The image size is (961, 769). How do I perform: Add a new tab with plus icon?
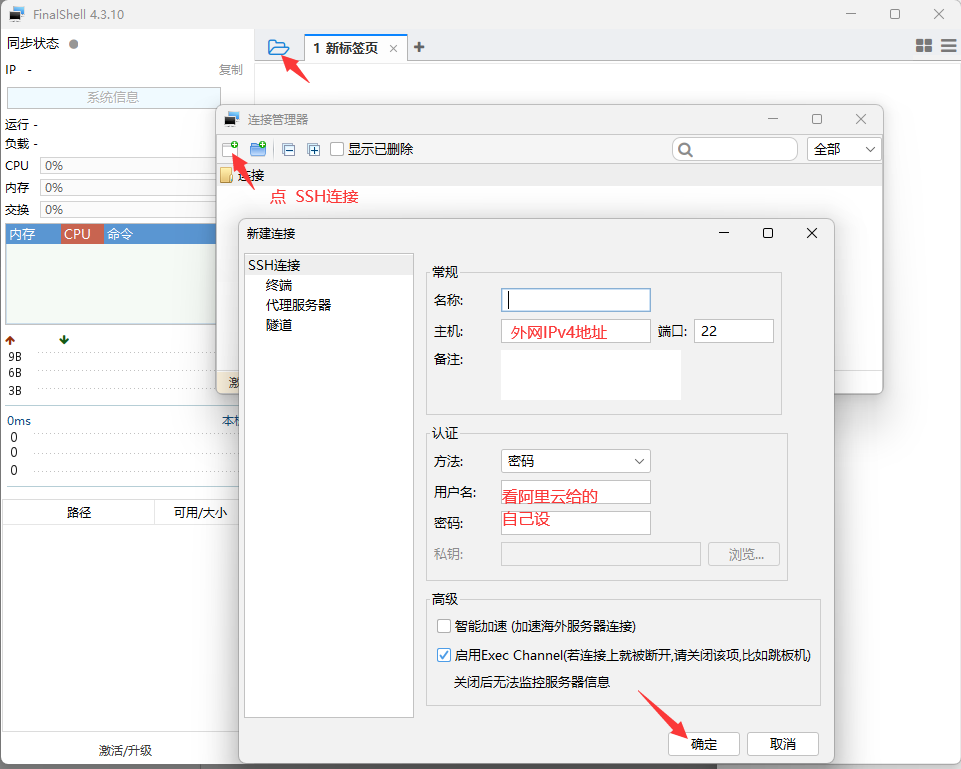click(419, 47)
